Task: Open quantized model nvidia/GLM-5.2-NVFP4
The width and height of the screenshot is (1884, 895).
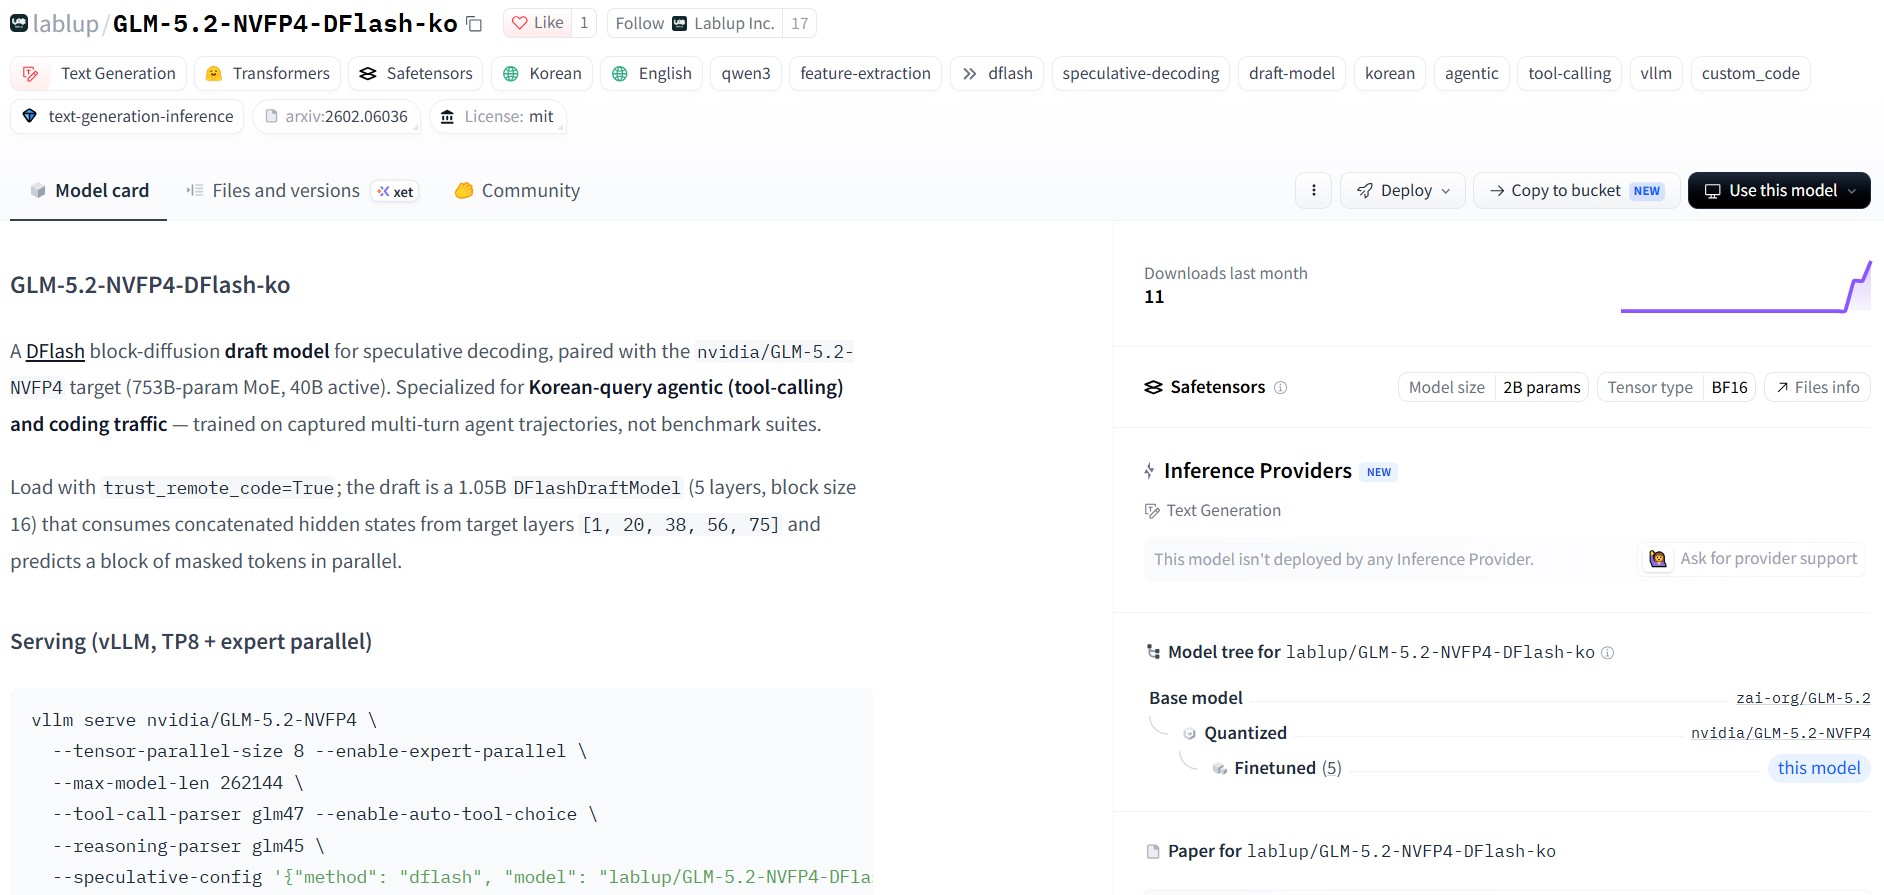Action: (1780, 733)
